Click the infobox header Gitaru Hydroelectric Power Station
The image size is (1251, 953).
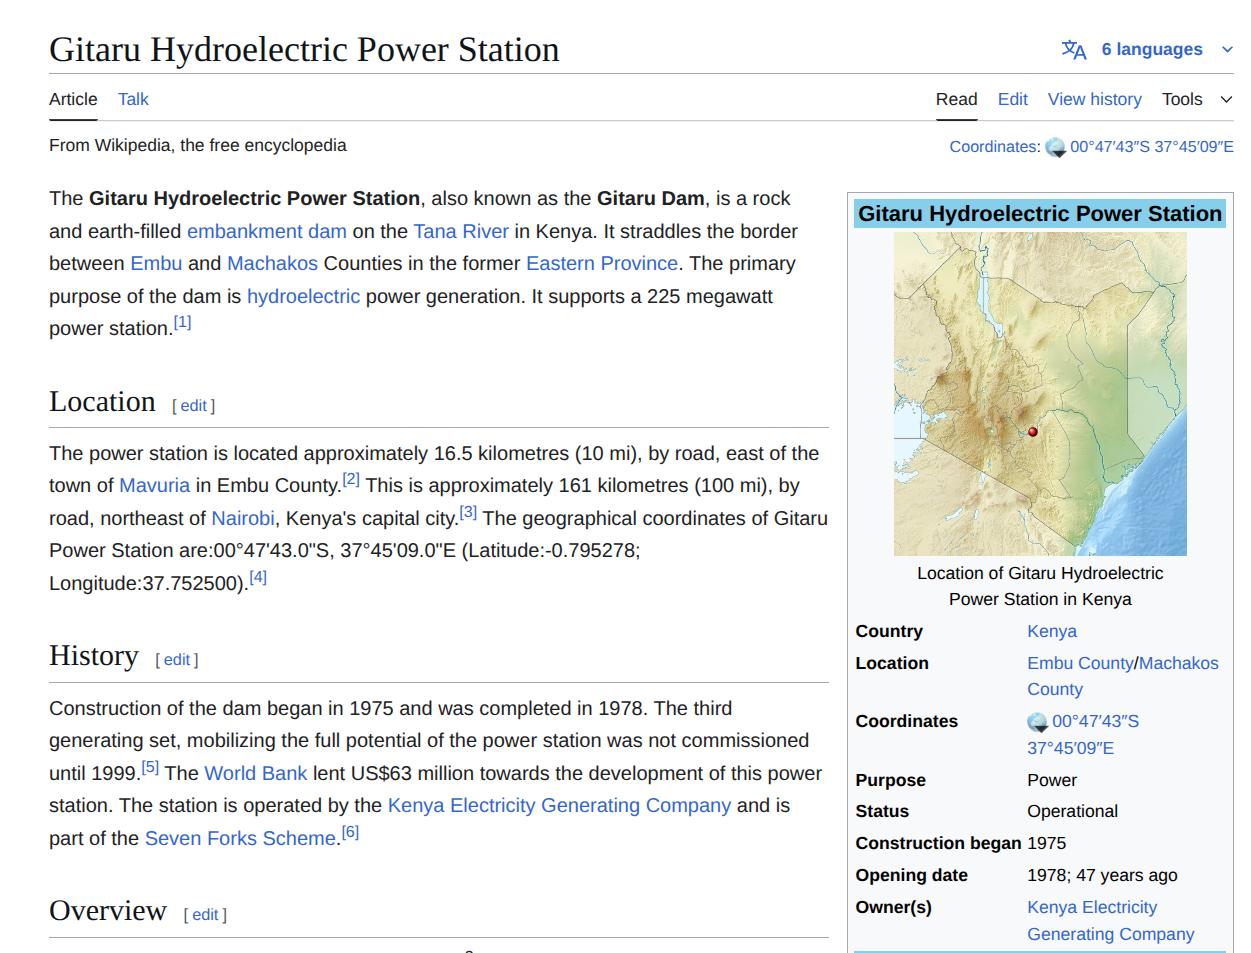point(1040,213)
